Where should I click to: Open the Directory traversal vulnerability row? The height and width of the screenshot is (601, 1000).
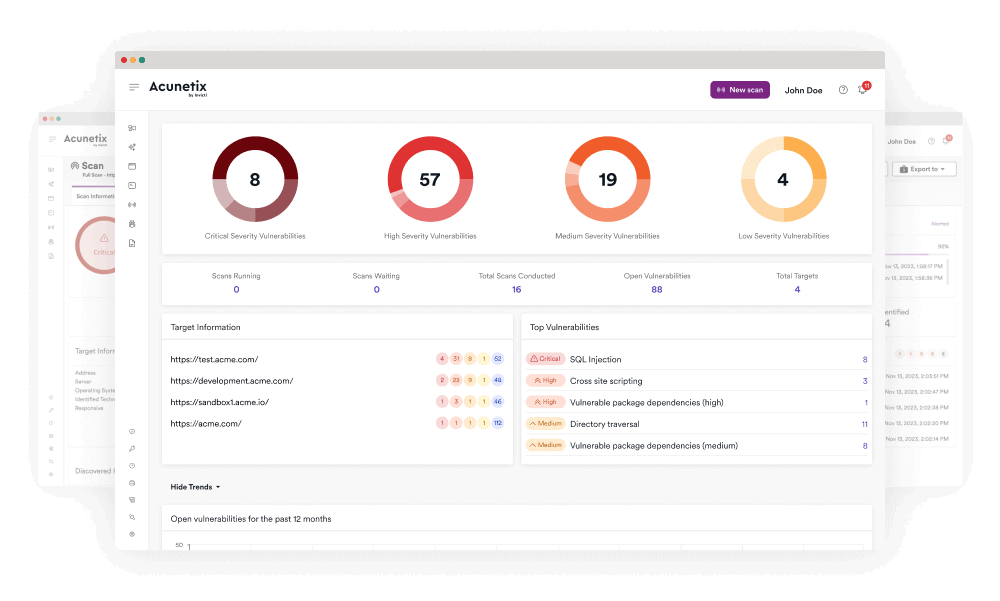click(604, 424)
